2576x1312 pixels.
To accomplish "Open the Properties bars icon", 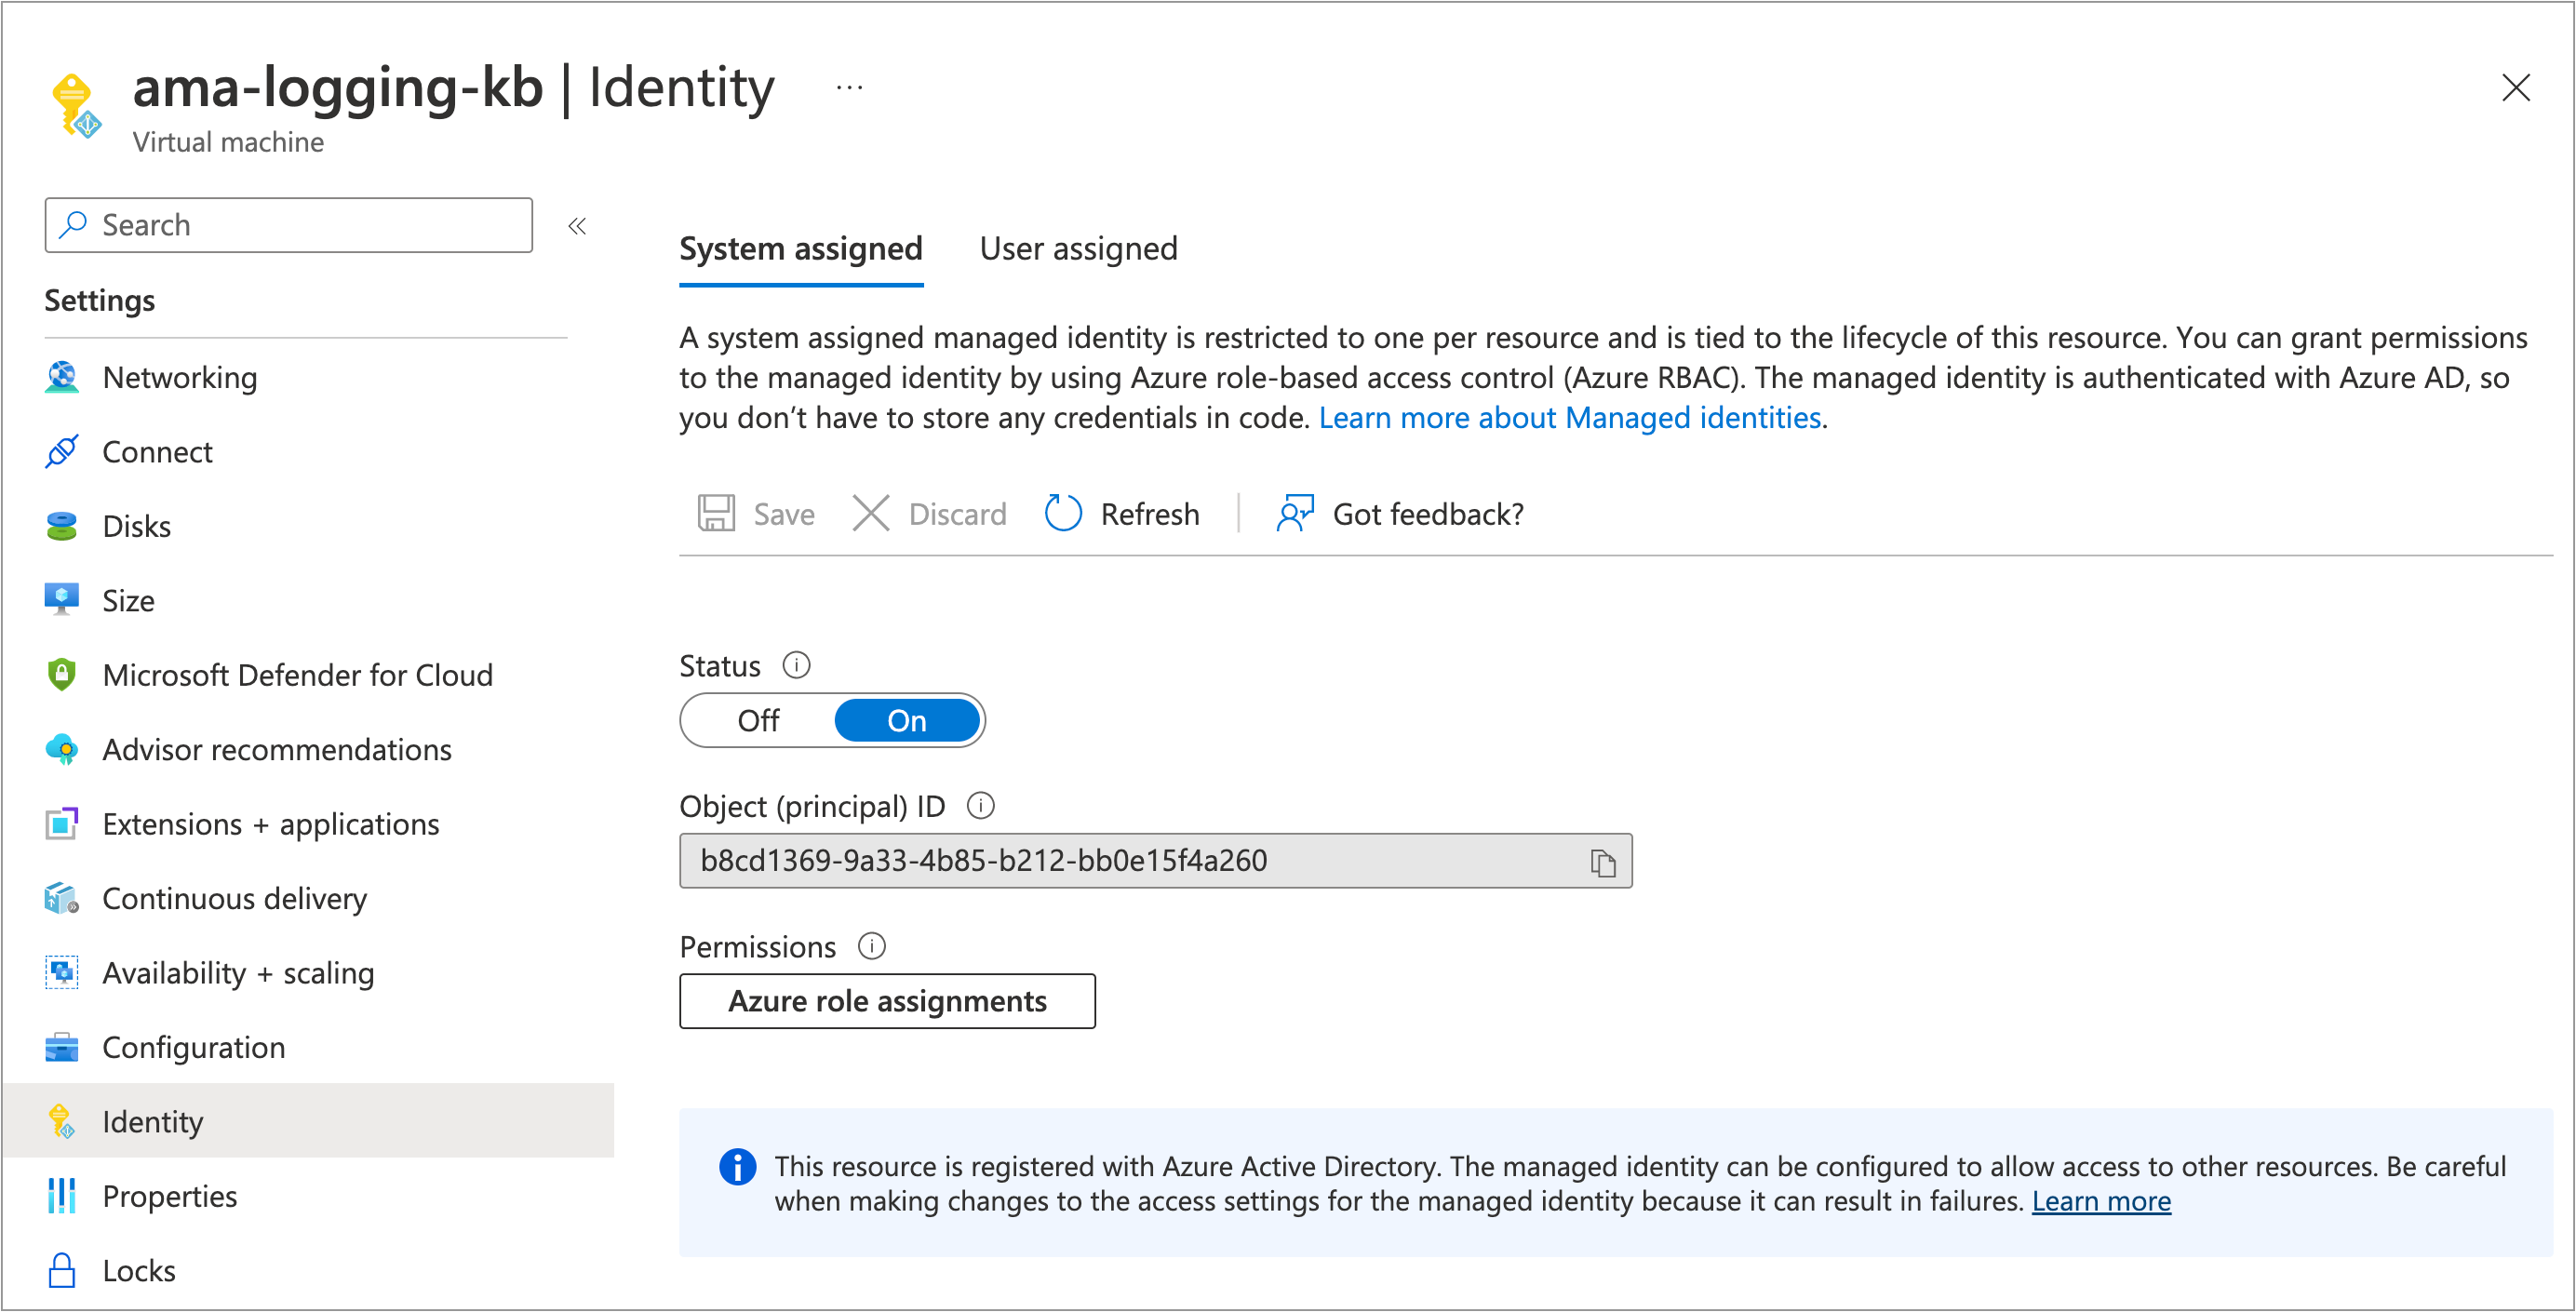I will pyautogui.click(x=62, y=1196).
